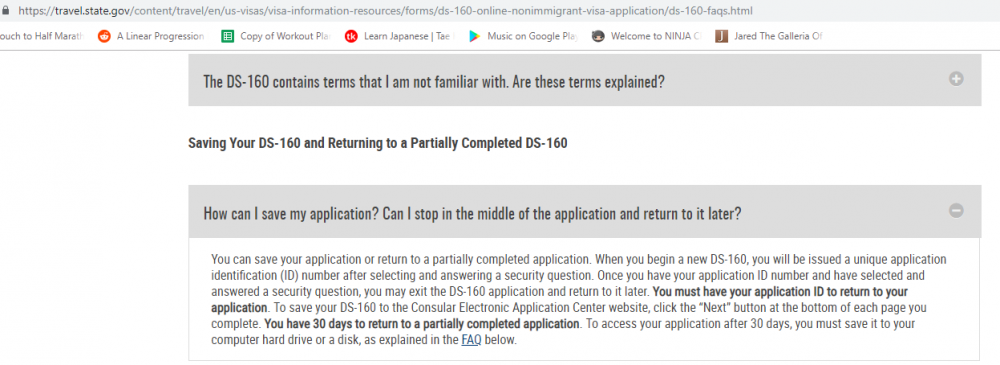Open the 'DS-160 contains terms' question header
The image size is (1000, 365).
[x=584, y=80]
